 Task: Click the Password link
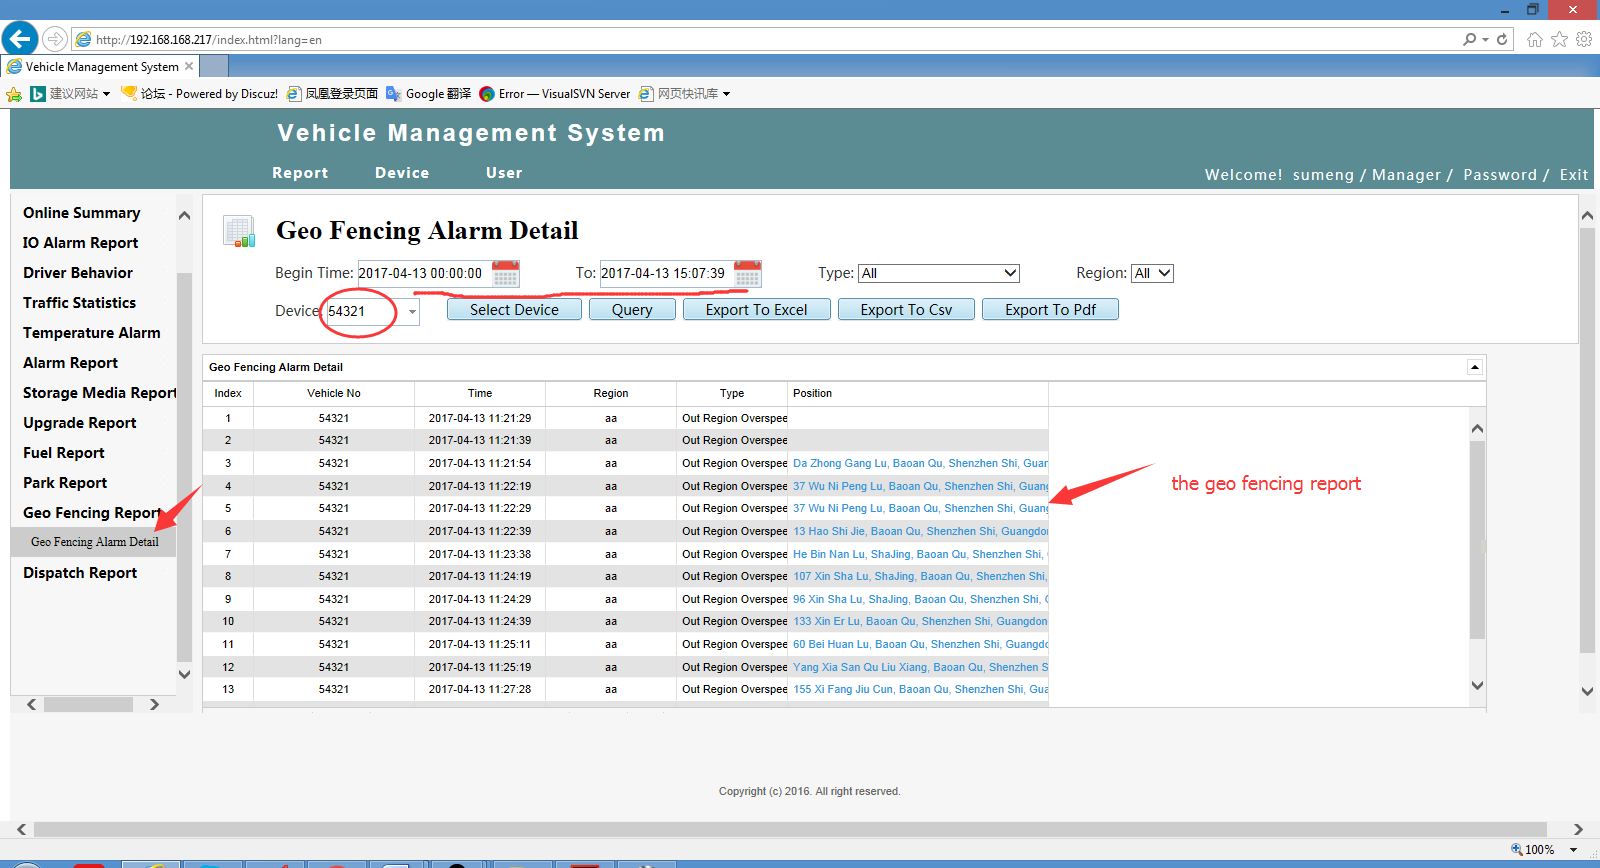click(x=1500, y=175)
